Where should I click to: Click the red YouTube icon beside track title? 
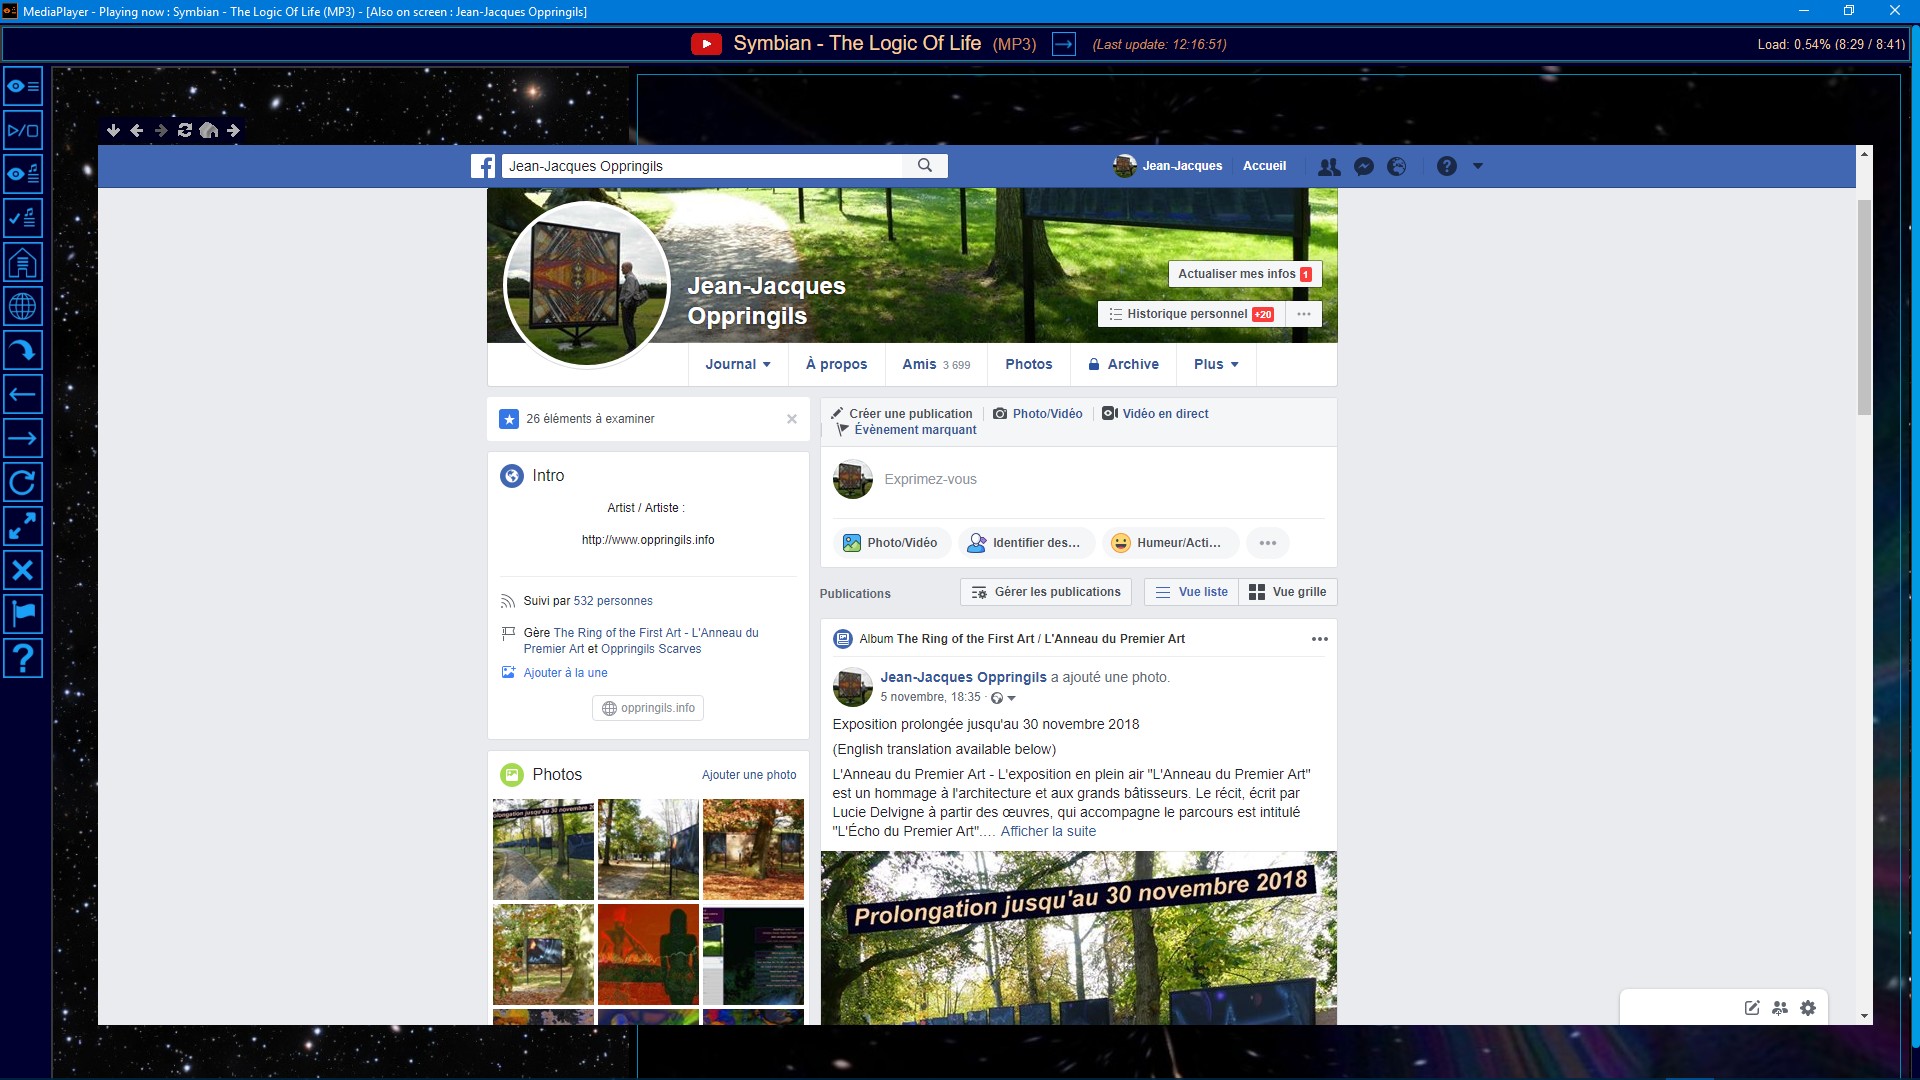706,44
